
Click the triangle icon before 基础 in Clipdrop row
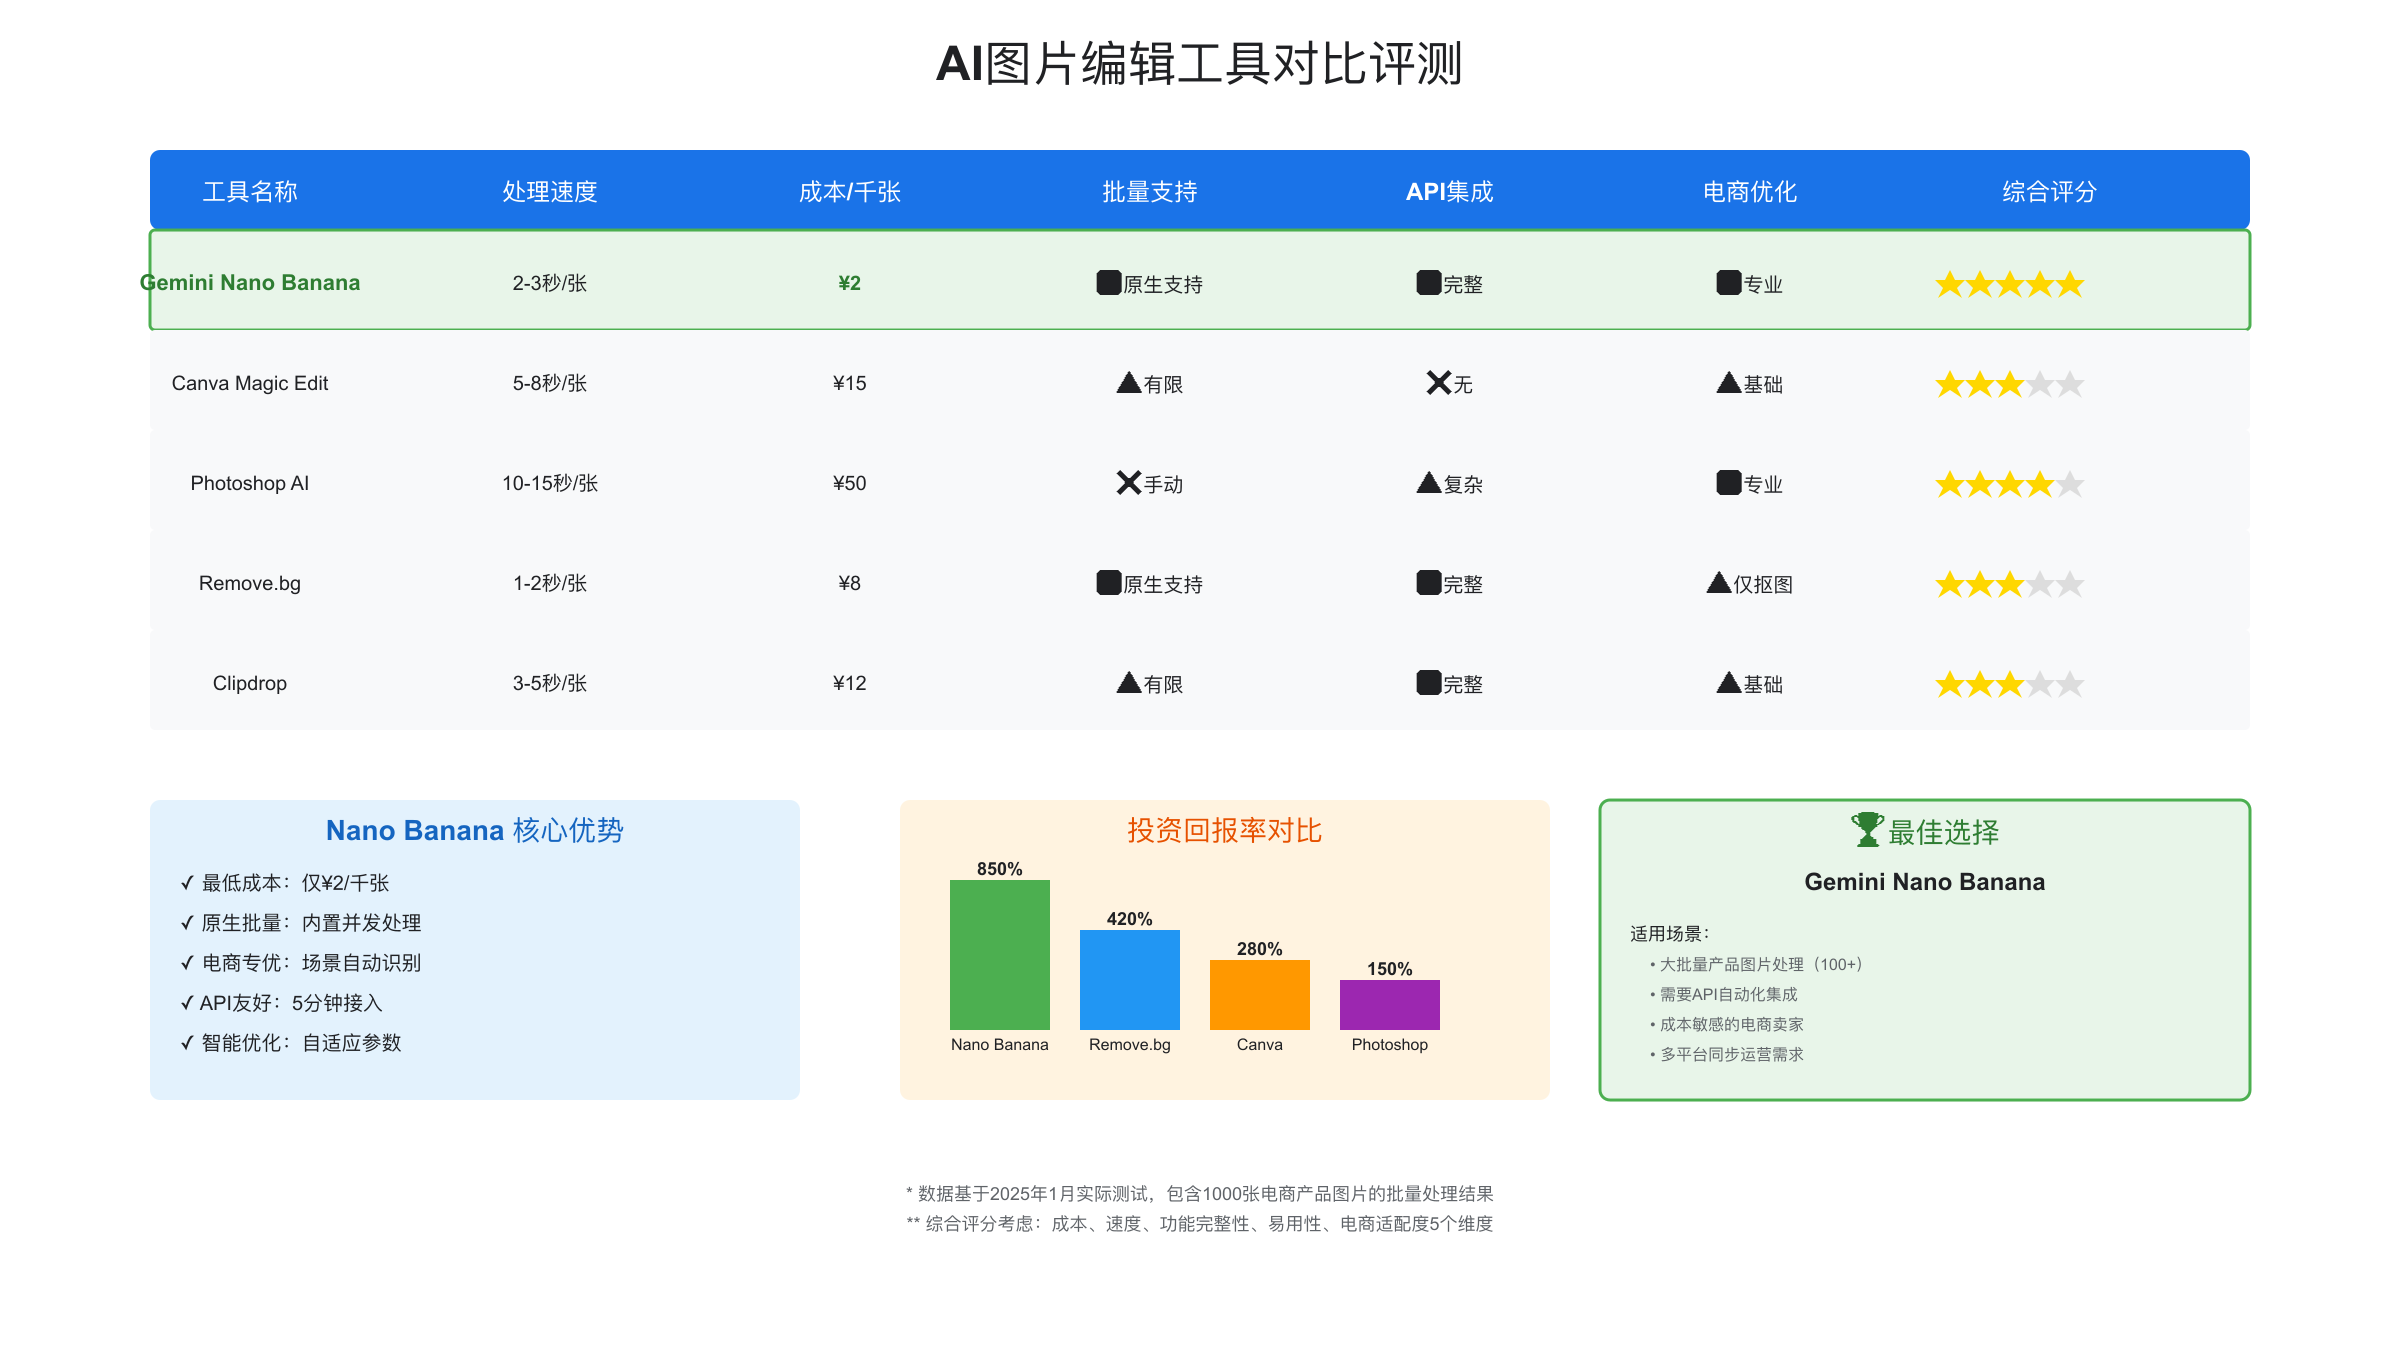point(1729,683)
